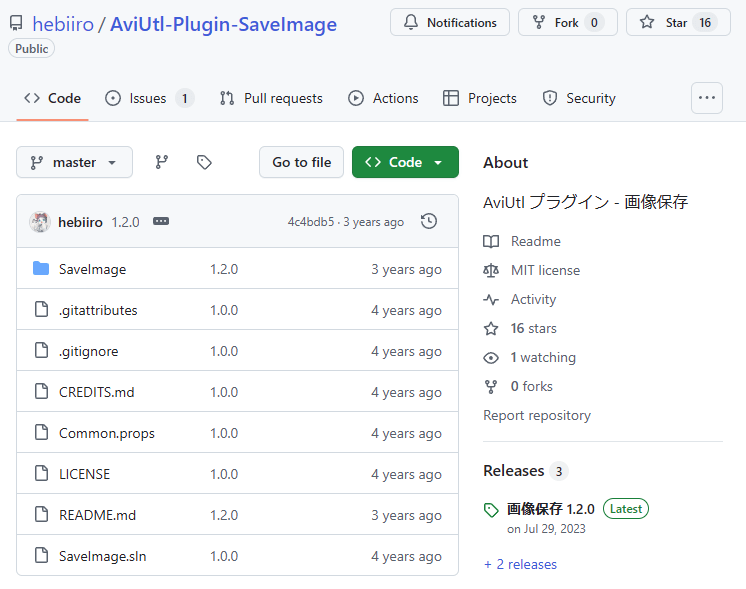The width and height of the screenshot is (746, 589).
Task: Open the master branch dropdown
Action: tap(74, 162)
